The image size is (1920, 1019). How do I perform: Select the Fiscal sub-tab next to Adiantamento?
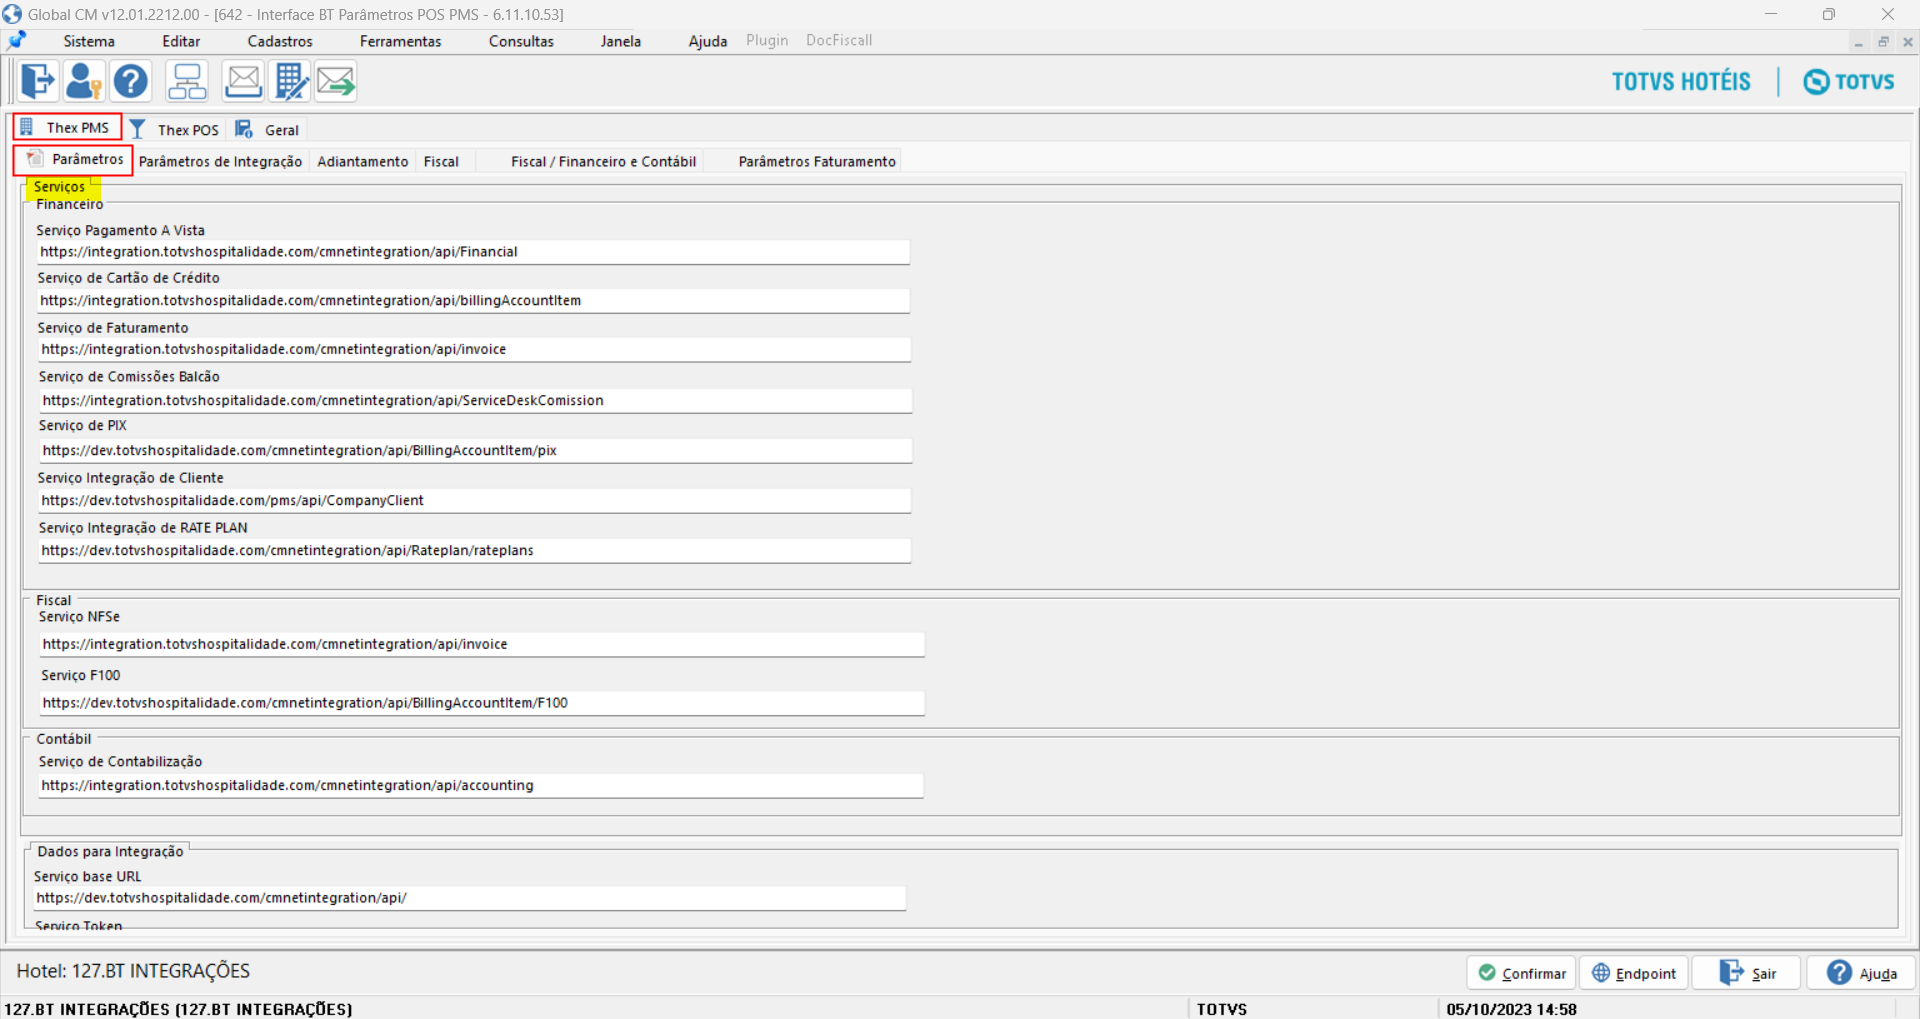pyautogui.click(x=441, y=161)
